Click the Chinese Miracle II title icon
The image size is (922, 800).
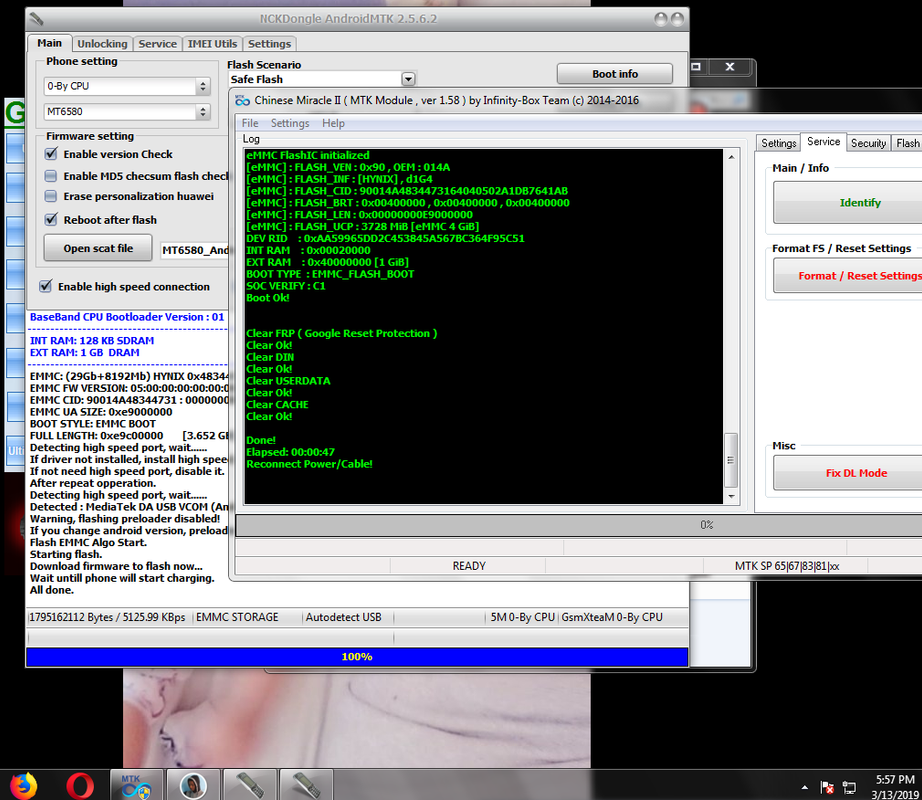point(242,101)
